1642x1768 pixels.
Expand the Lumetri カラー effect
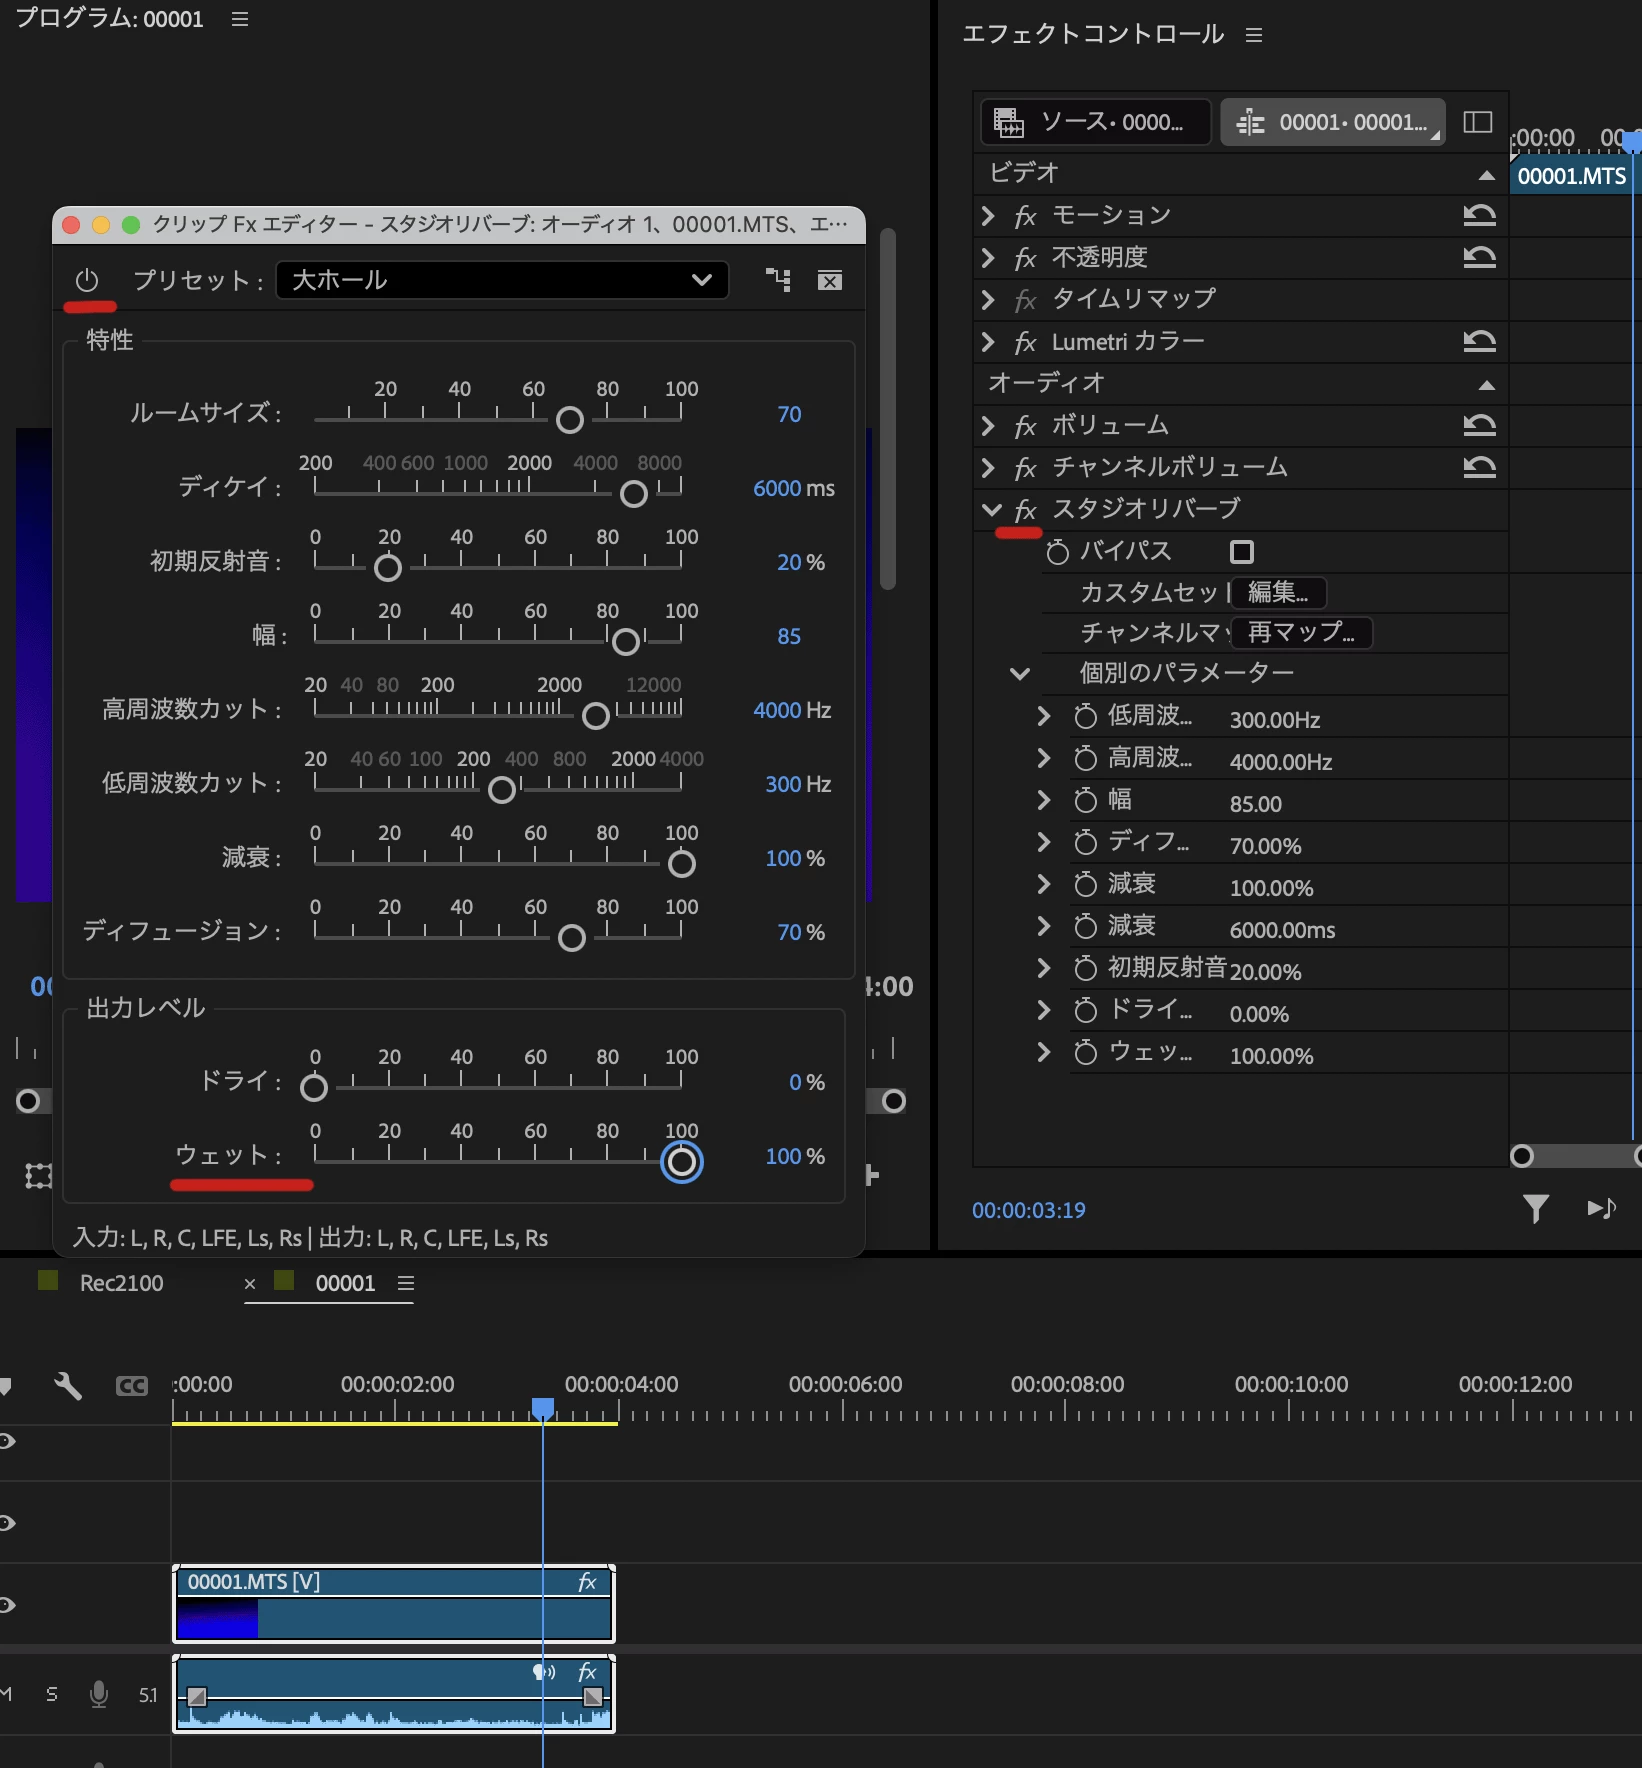click(x=989, y=342)
